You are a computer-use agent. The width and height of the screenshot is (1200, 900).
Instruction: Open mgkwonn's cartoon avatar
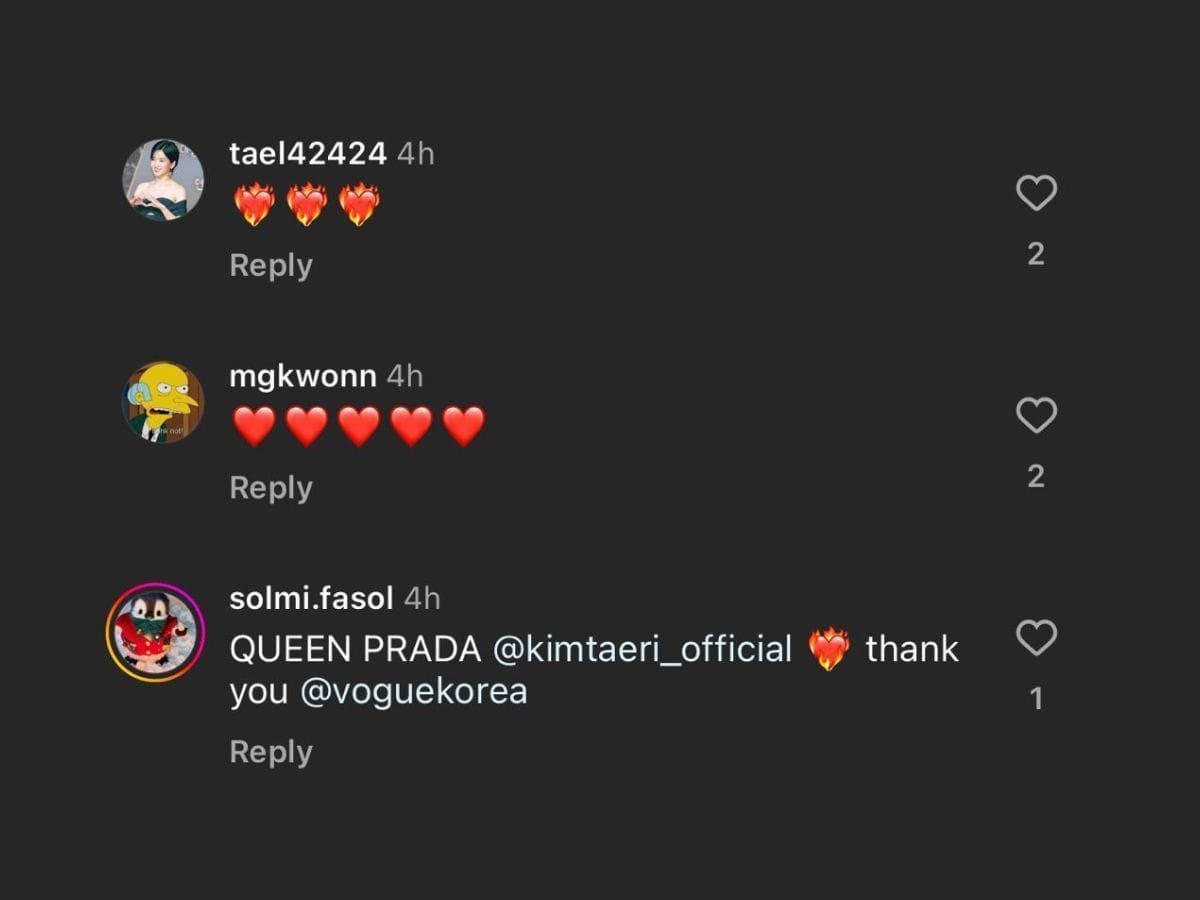tap(163, 402)
